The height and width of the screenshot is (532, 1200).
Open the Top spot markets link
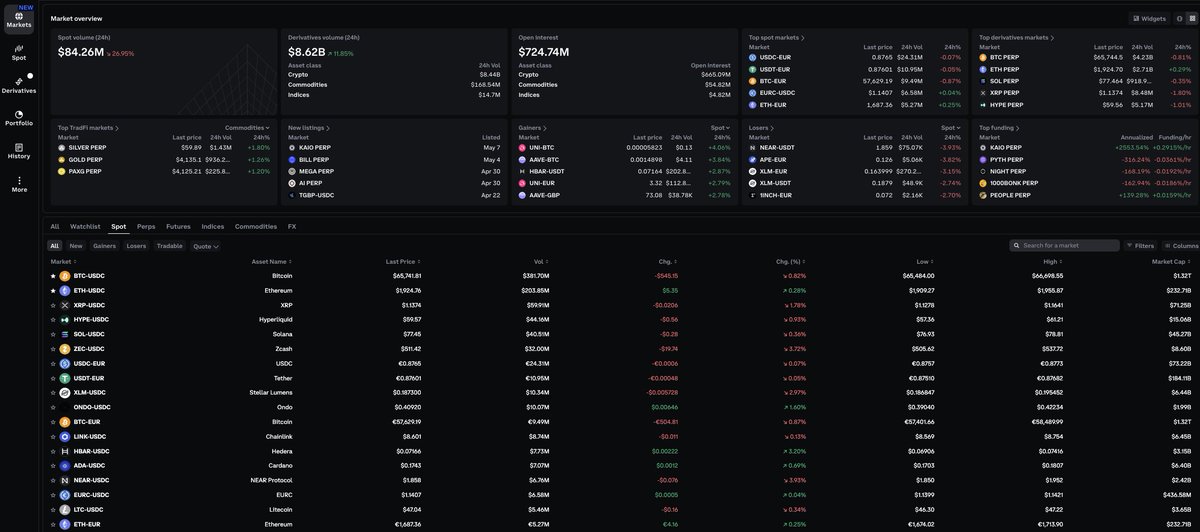(777, 38)
